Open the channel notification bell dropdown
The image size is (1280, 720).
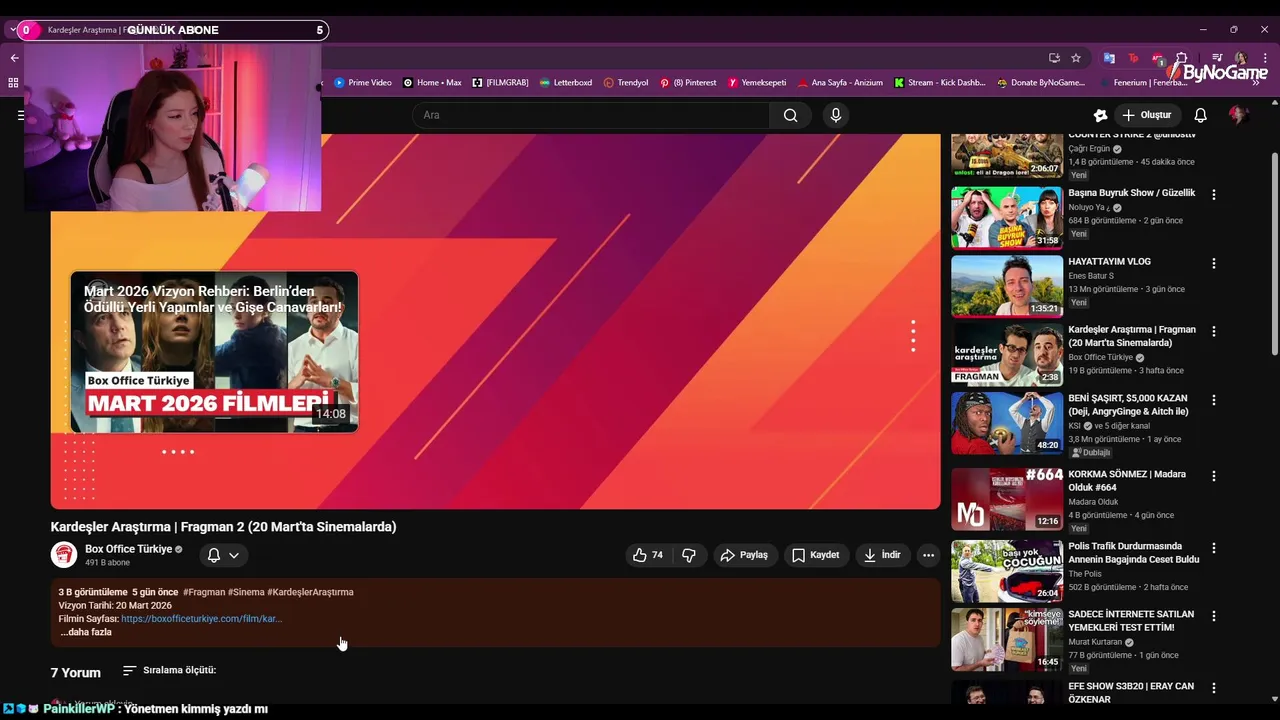click(x=223, y=555)
